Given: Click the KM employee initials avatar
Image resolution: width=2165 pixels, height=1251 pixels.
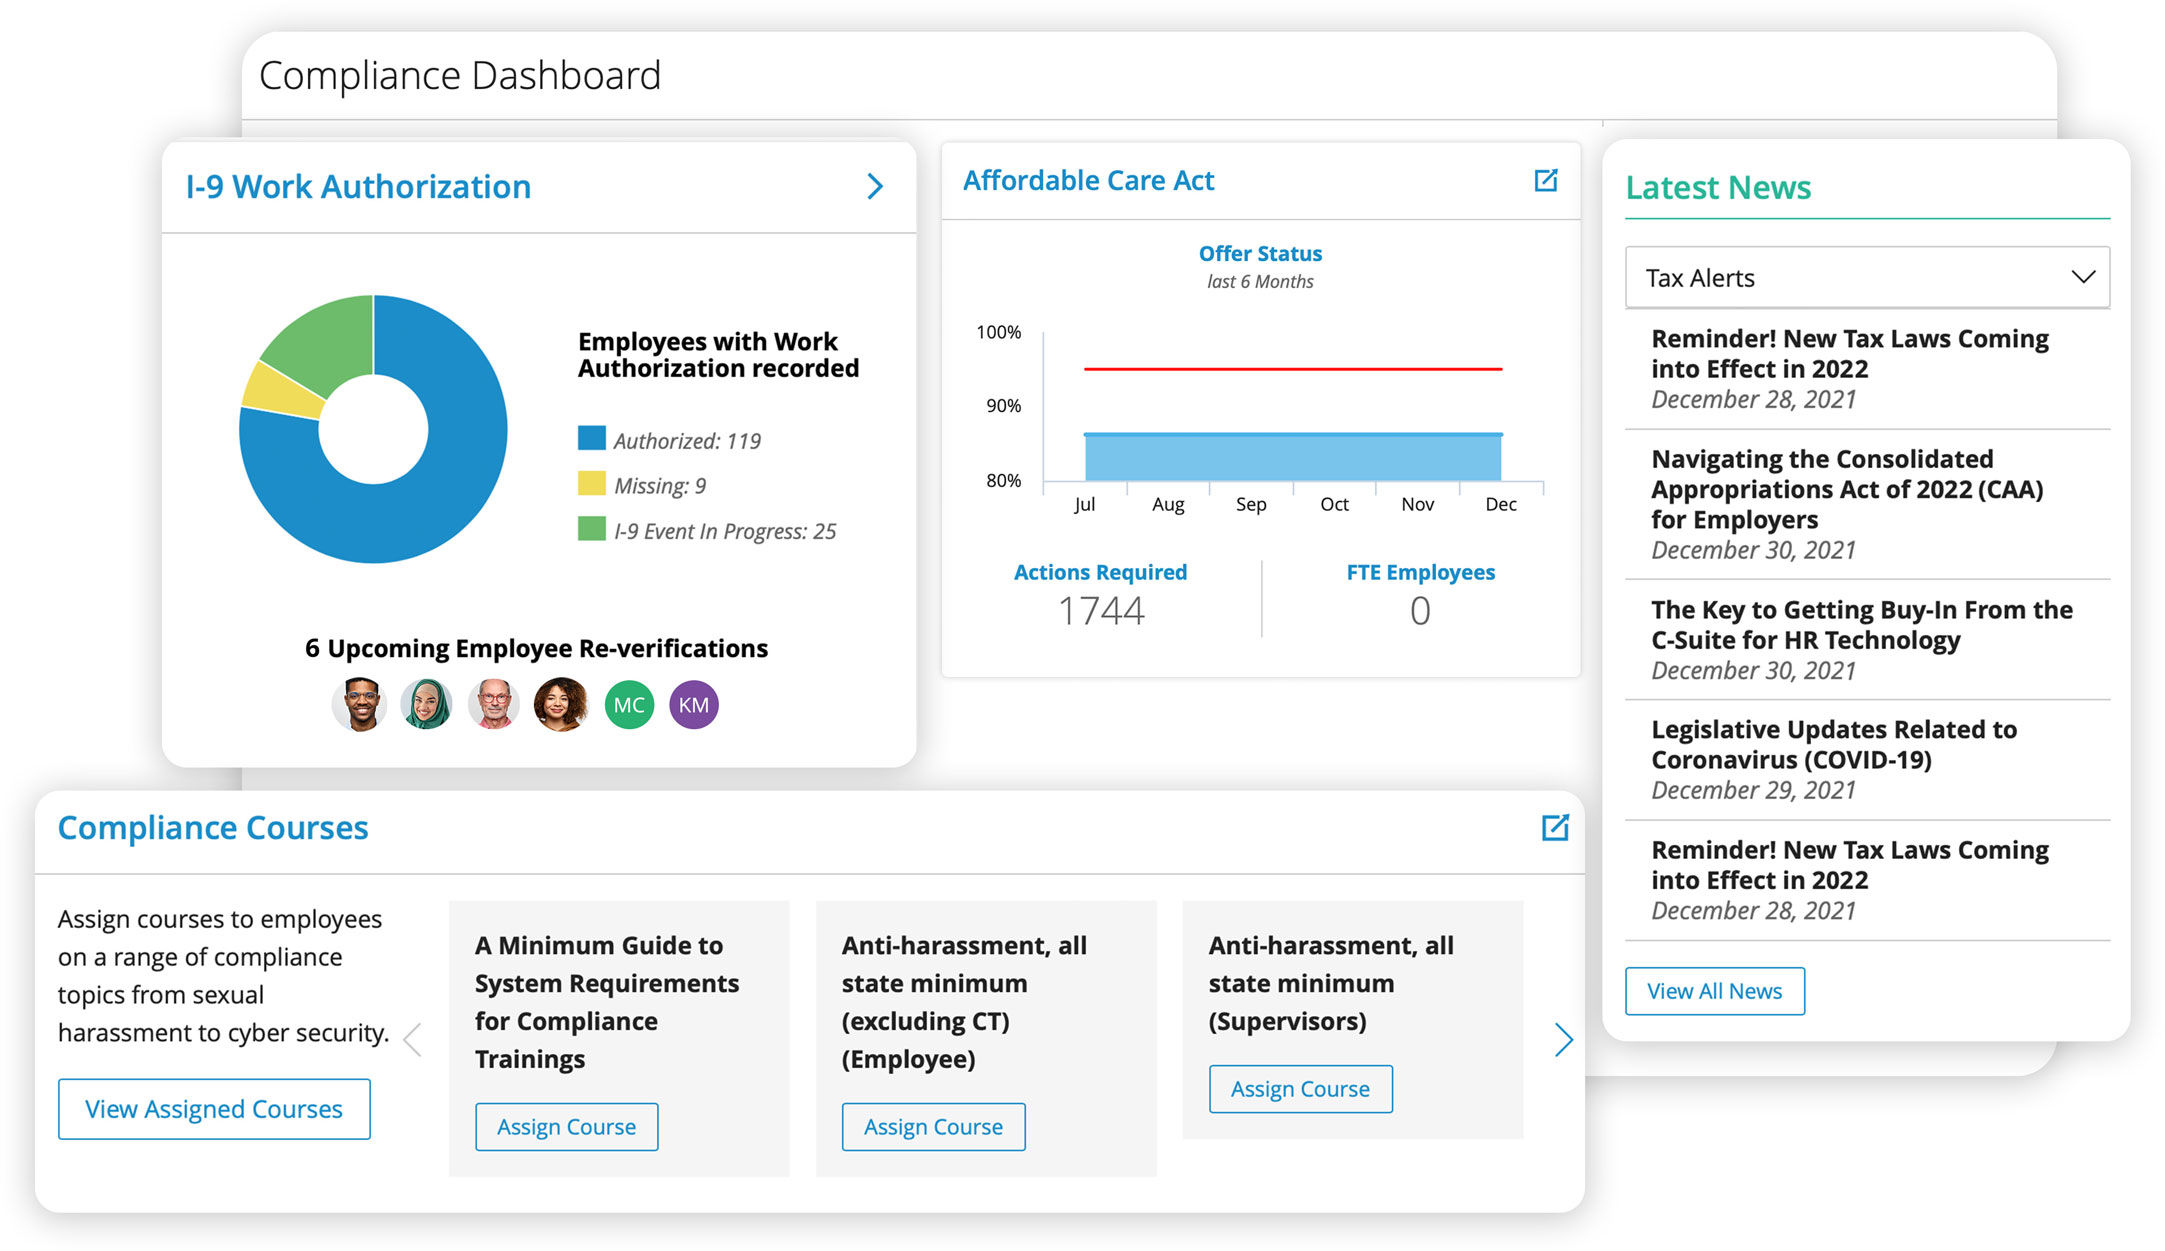Looking at the screenshot, I should (694, 705).
